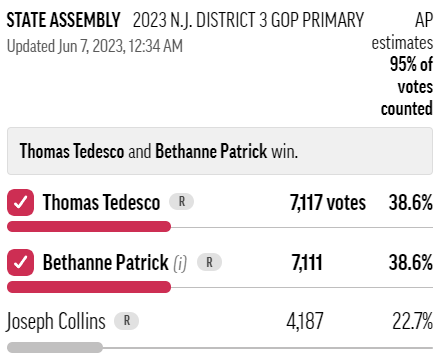Click the R party badge next to Bethanne Patrick
Viewport: 448px width, 362px height.
click(209, 262)
